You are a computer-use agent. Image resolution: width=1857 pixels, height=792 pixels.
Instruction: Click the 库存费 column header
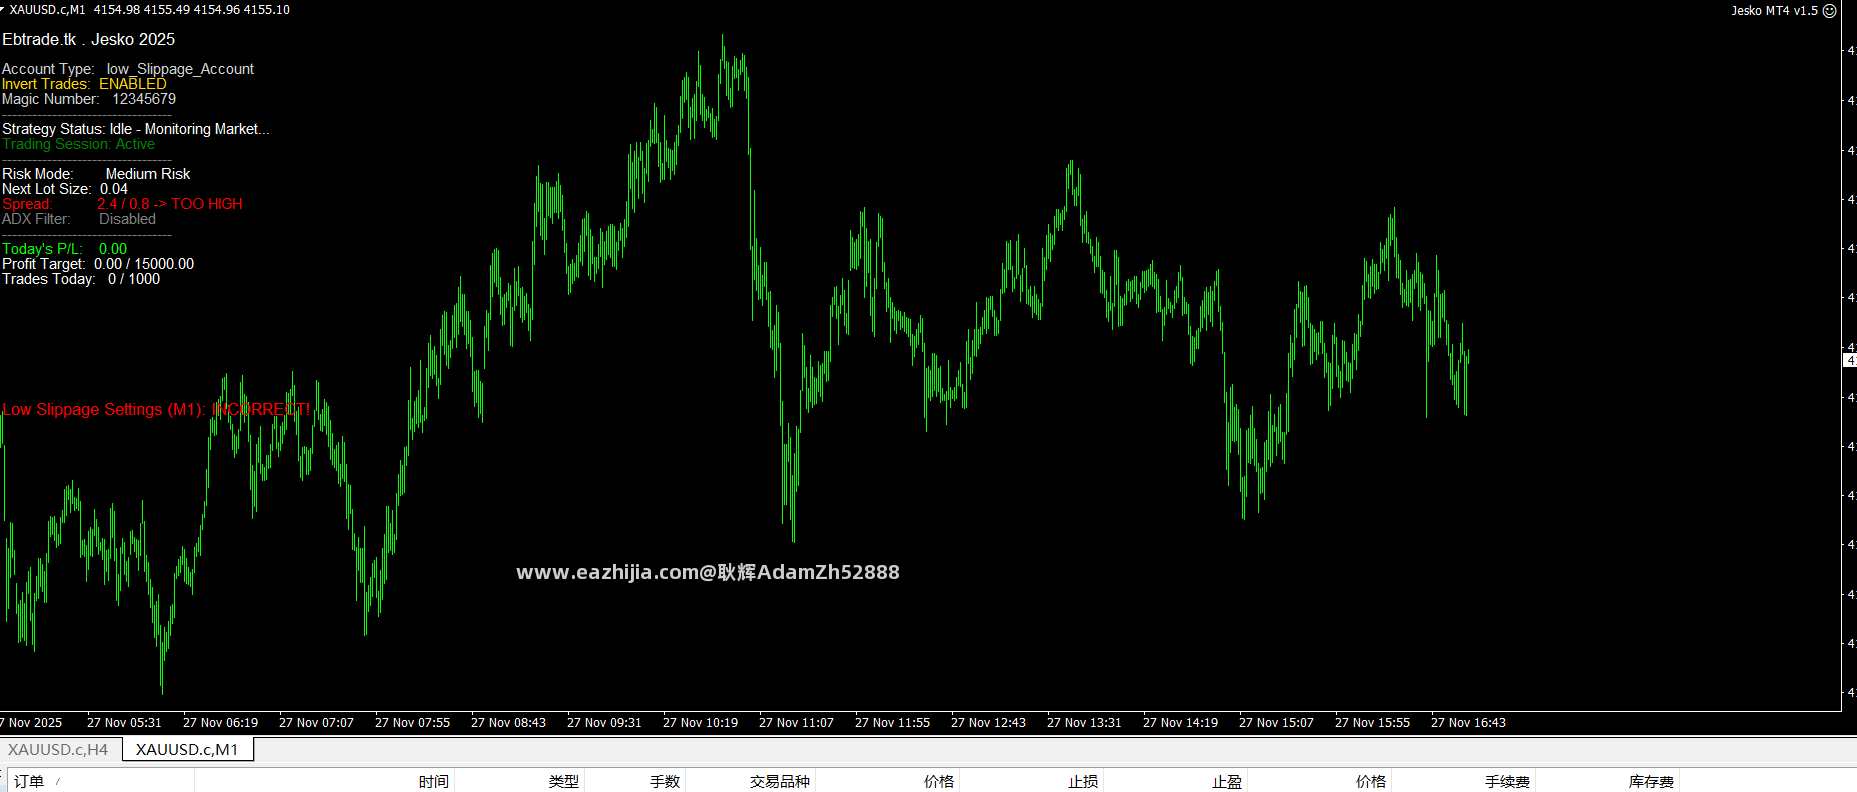[x=1651, y=781]
